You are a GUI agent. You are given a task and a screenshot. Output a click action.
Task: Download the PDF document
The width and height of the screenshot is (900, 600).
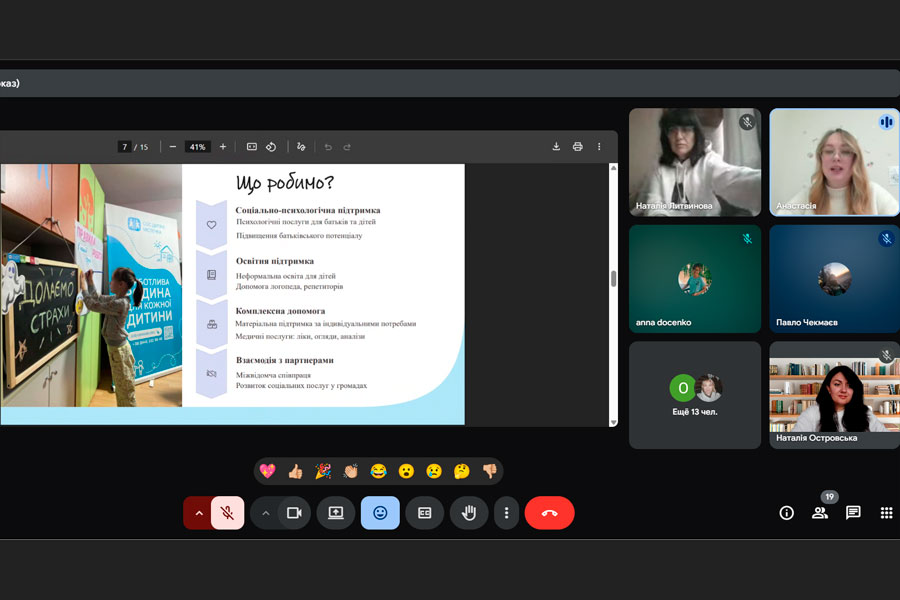pos(556,147)
